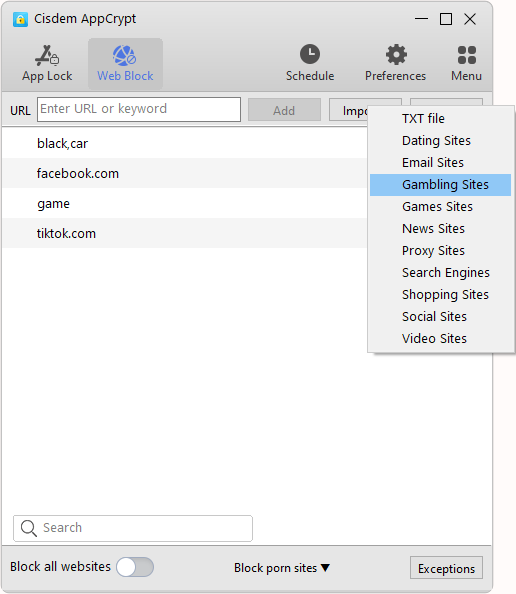This screenshot has width=516, height=594.
Task: Choose Gambling Sites from import menu
Action: point(440,185)
